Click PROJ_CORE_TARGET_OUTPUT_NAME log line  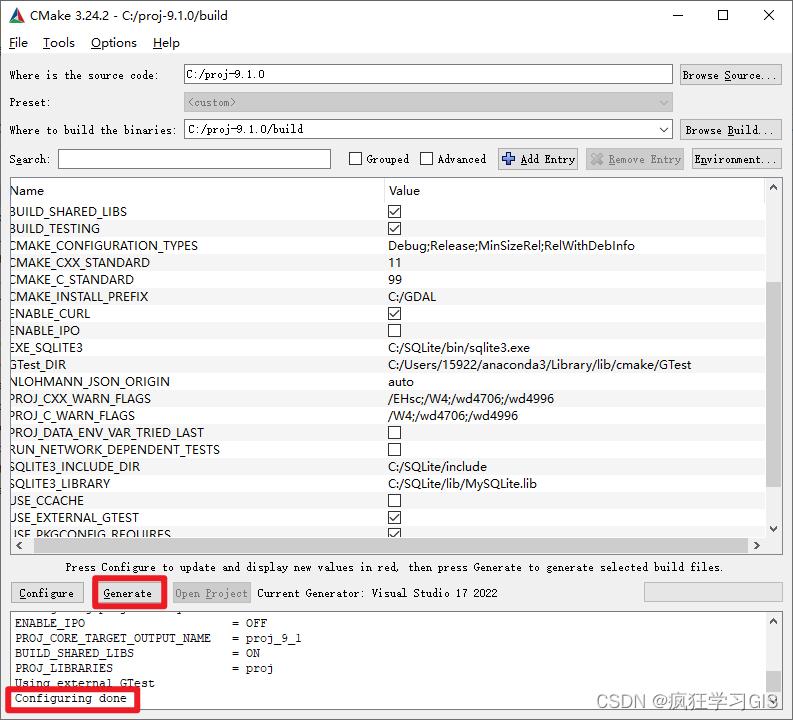click(158, 638)
